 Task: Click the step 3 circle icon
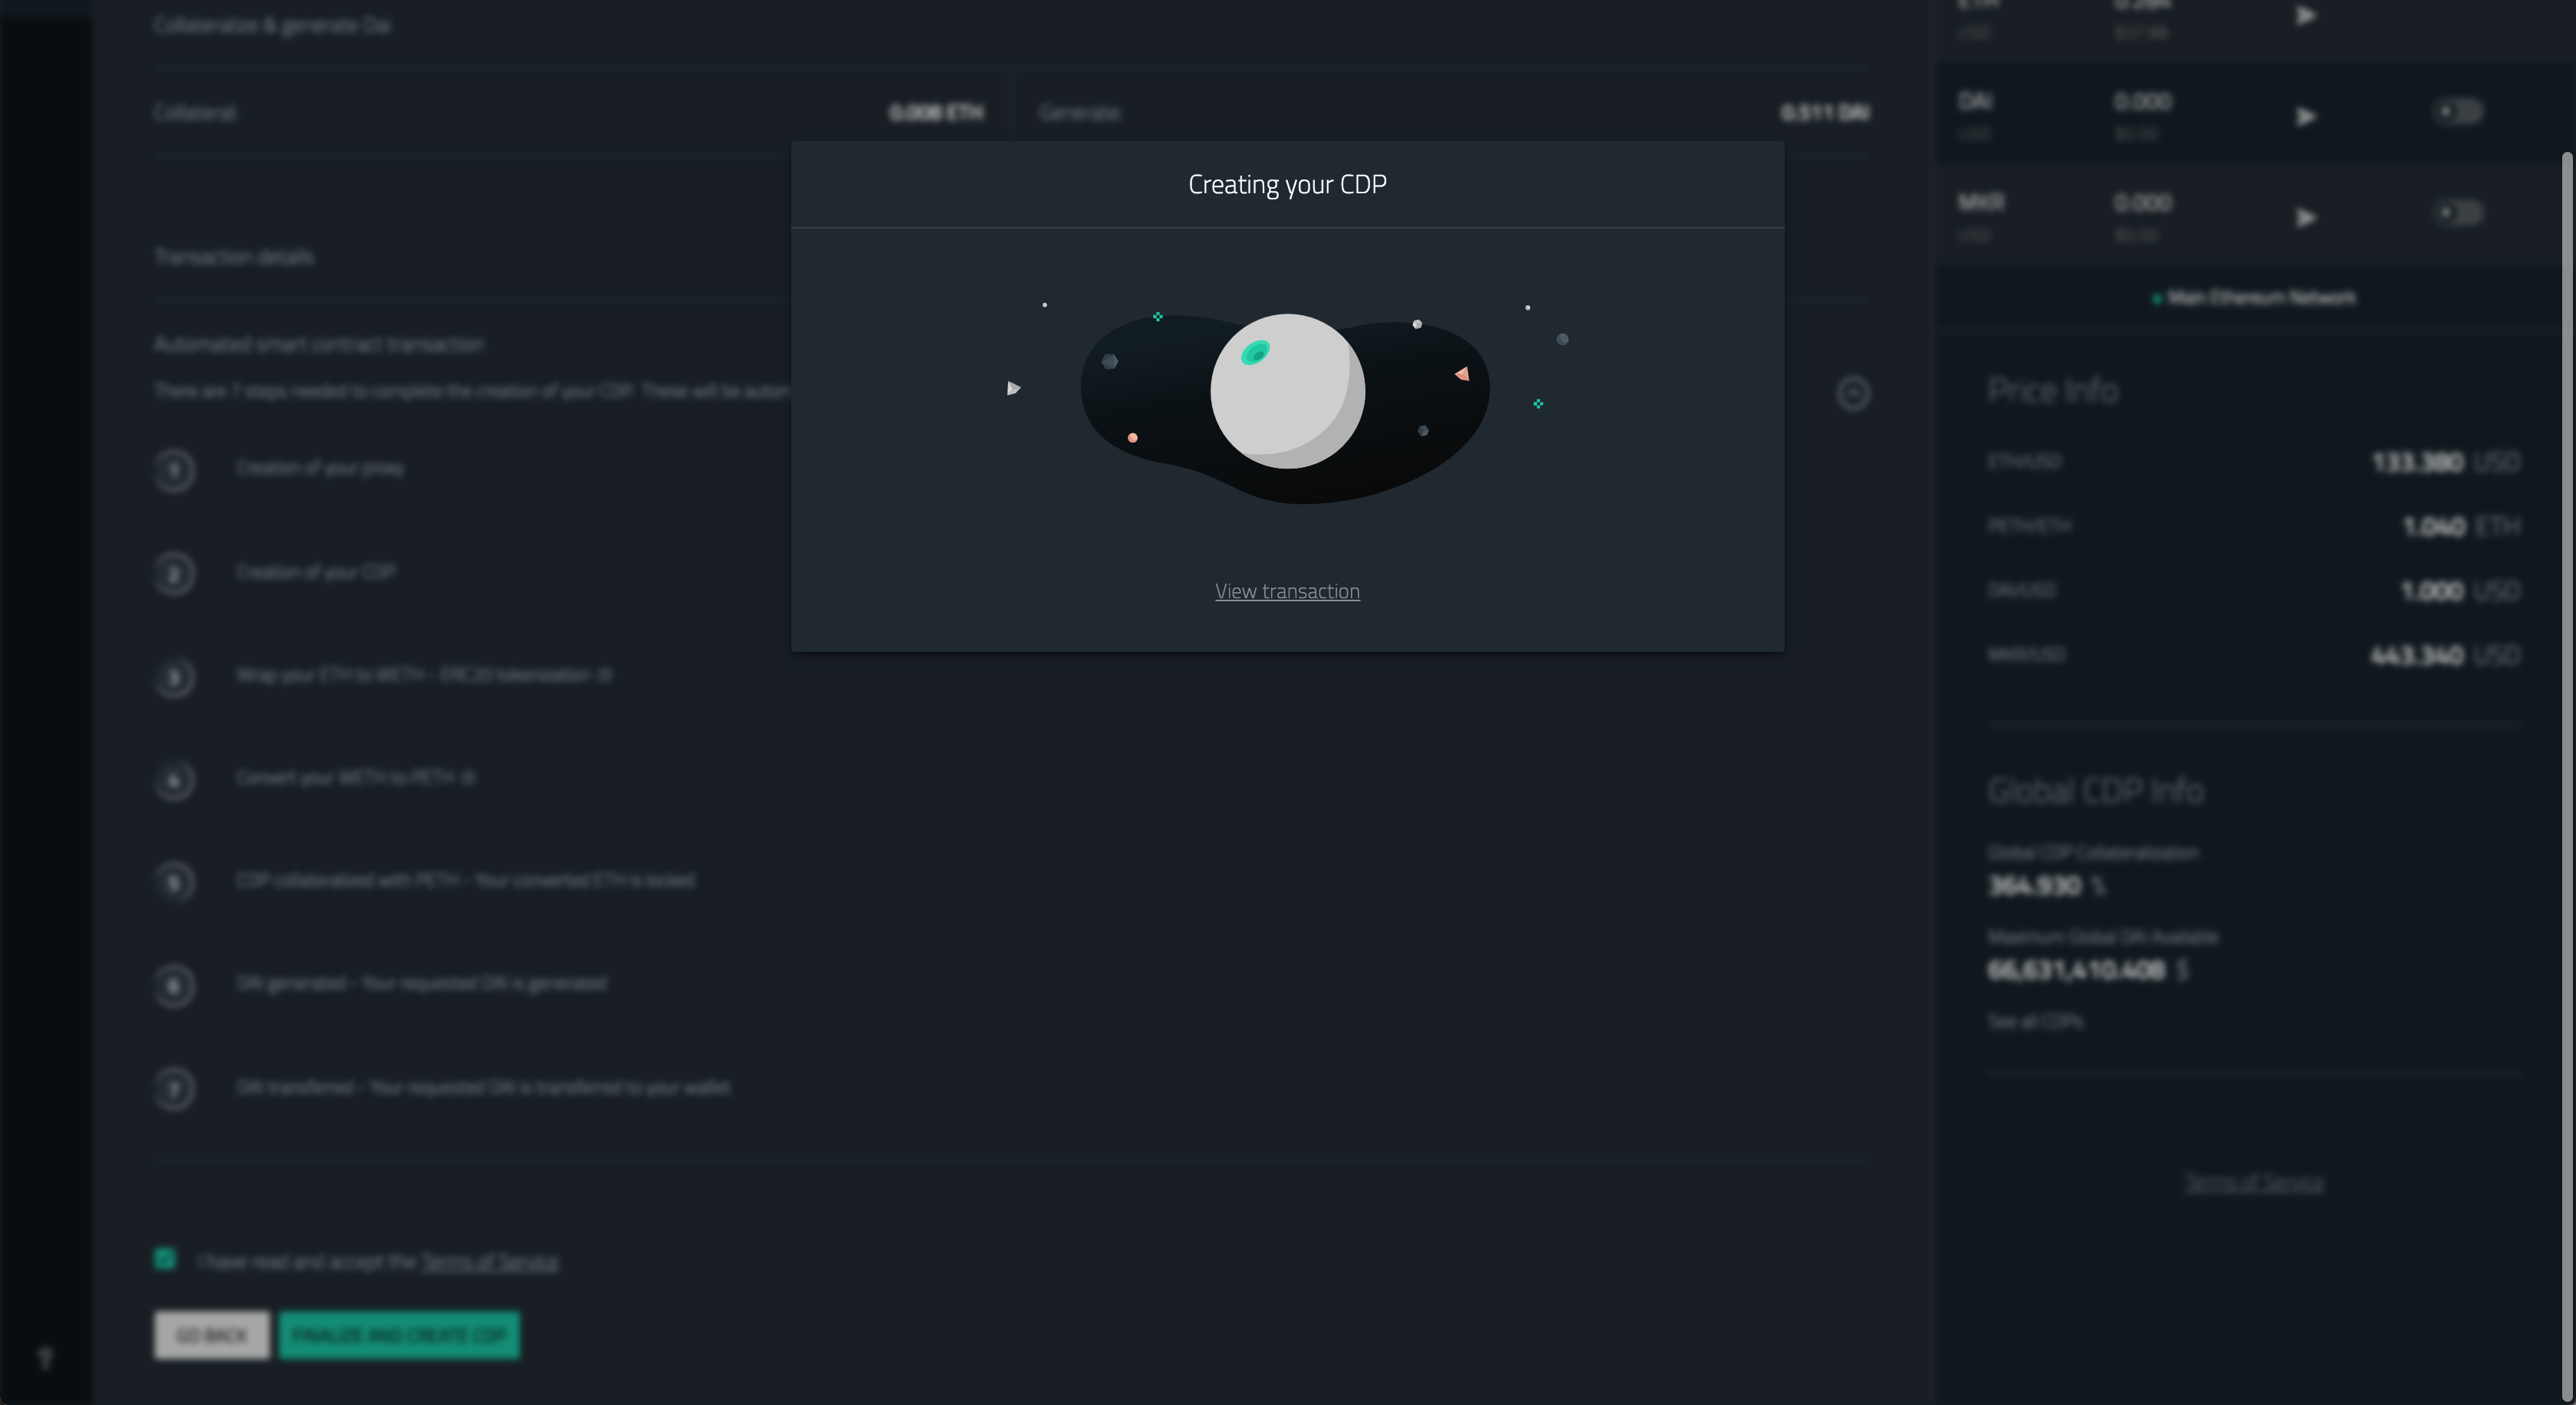[175, 678]
